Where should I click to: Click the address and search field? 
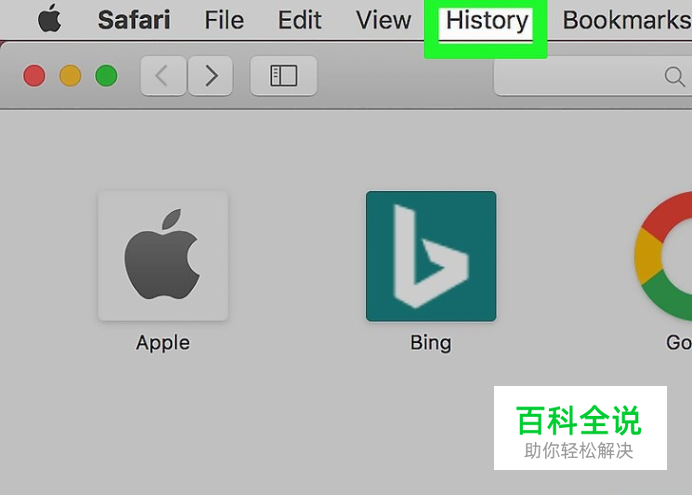coord(593,76)
